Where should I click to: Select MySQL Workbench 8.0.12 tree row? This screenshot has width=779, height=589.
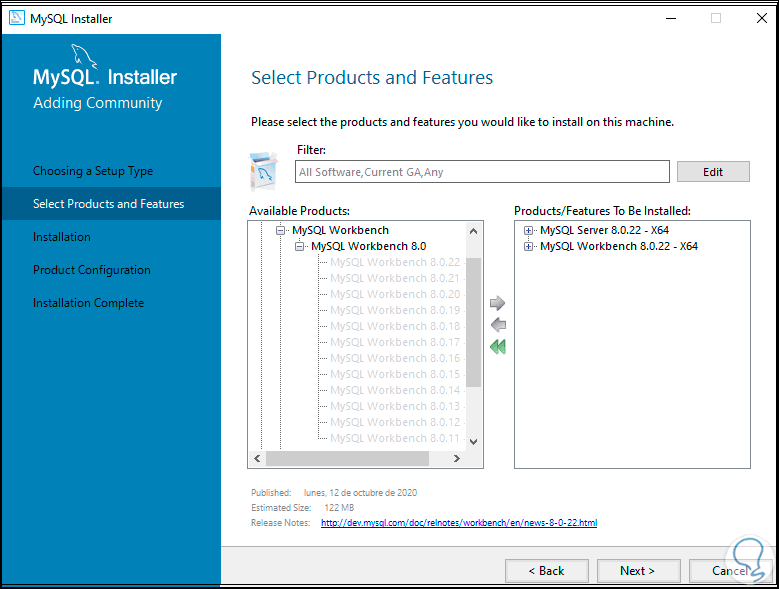(395, 422)
